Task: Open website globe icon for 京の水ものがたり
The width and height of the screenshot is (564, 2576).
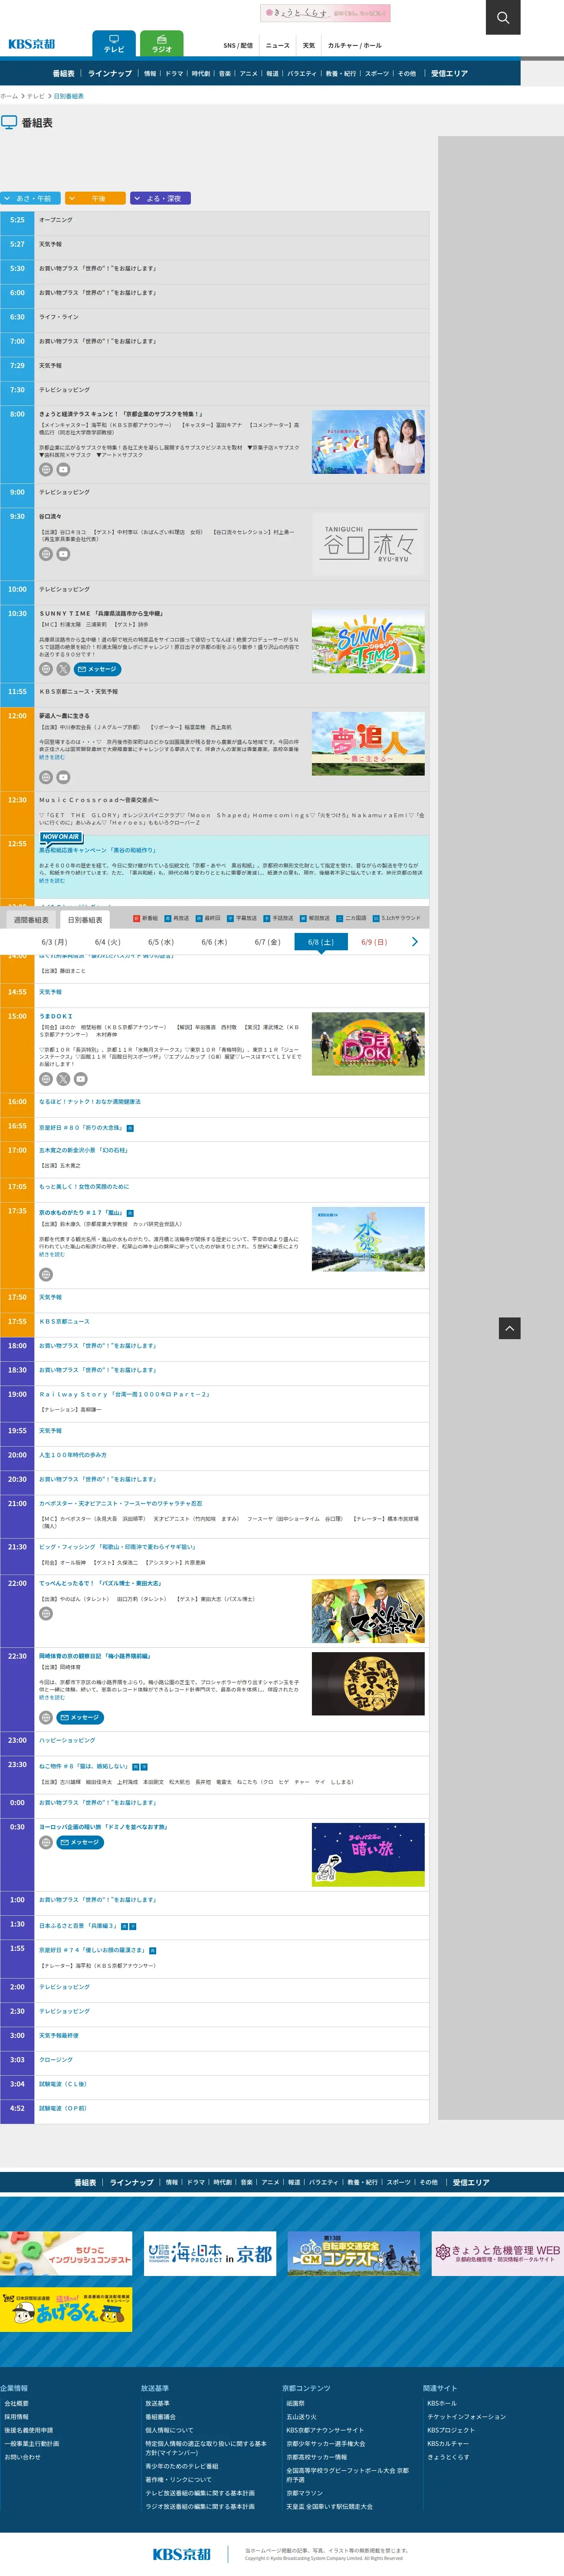Action: click(46, 1274)
